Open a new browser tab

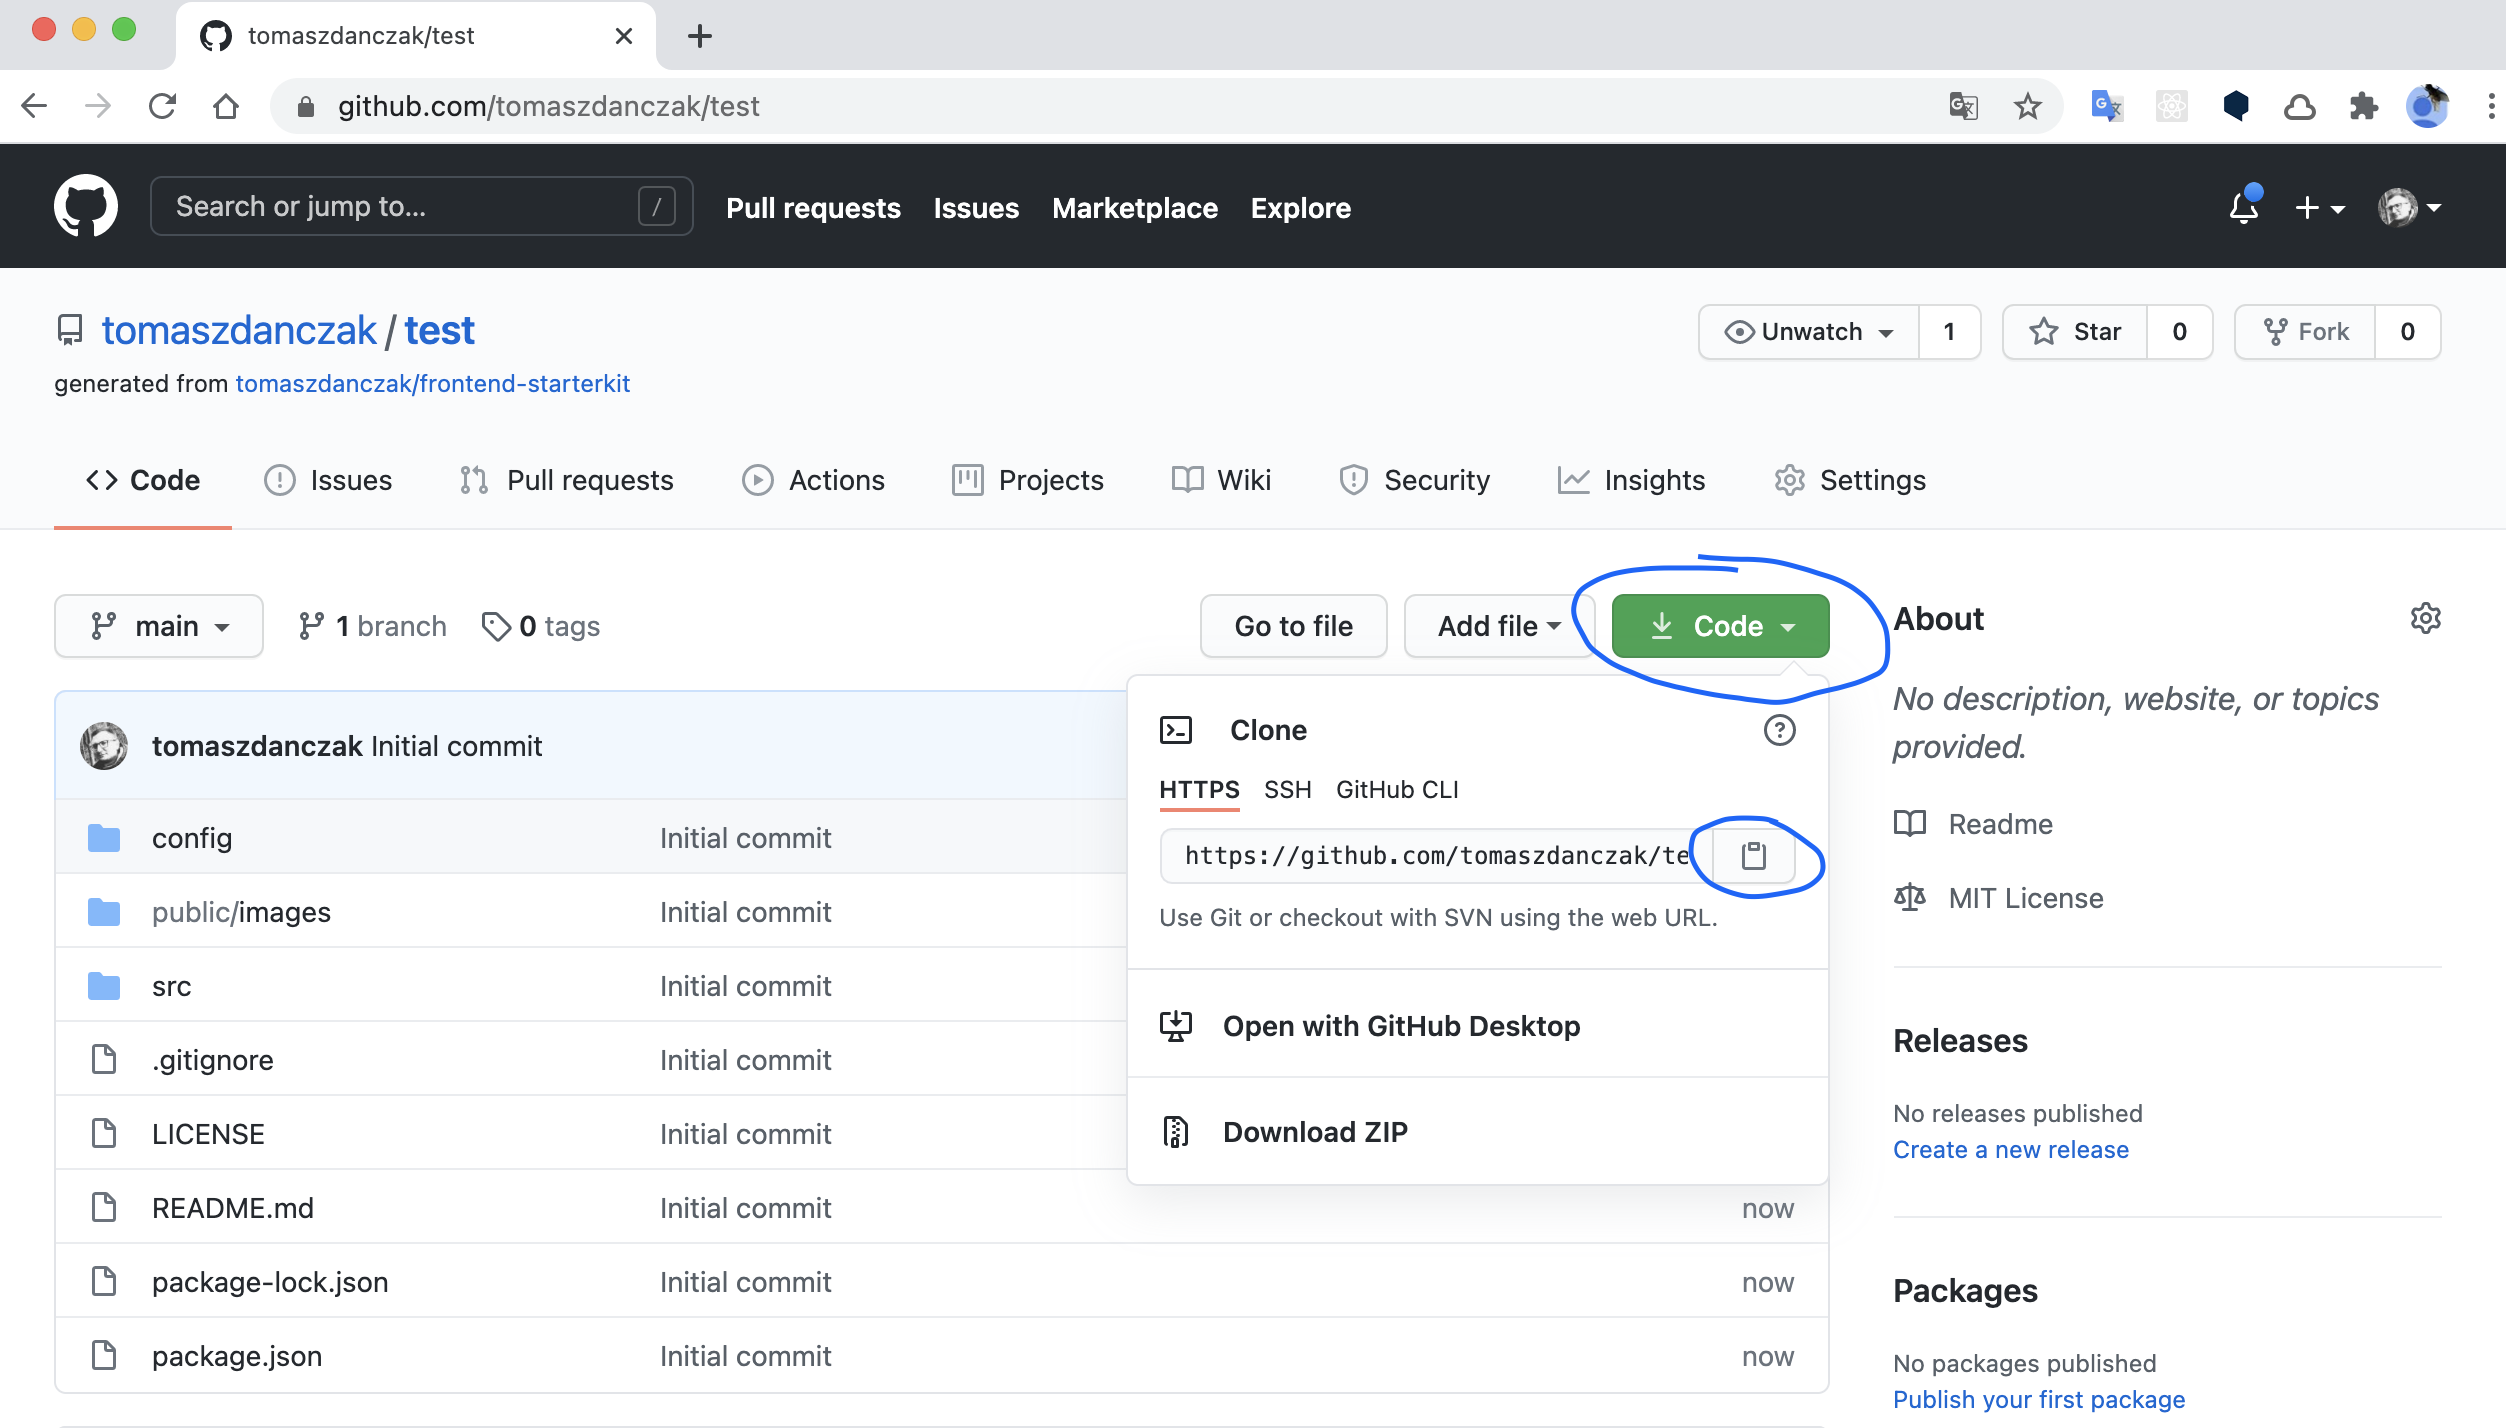pyautogui.click(x=700, y=36)
